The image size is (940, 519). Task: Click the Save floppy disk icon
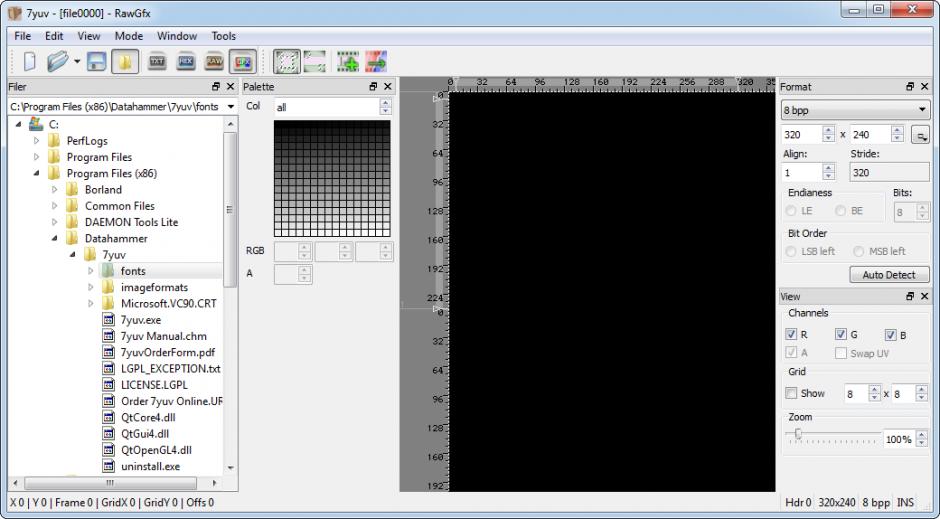96,62
